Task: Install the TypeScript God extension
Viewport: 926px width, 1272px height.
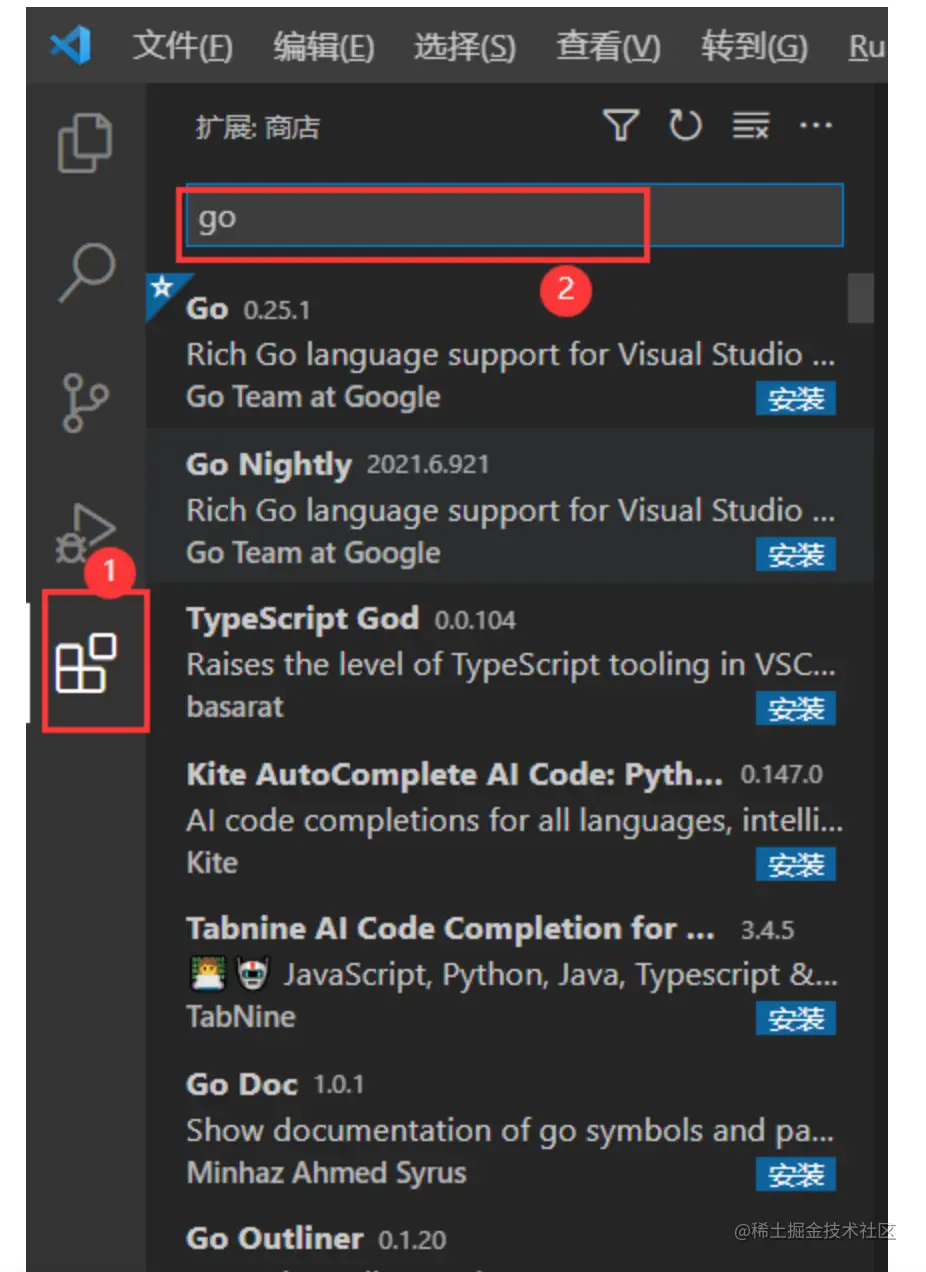Action: coord(796,709)
